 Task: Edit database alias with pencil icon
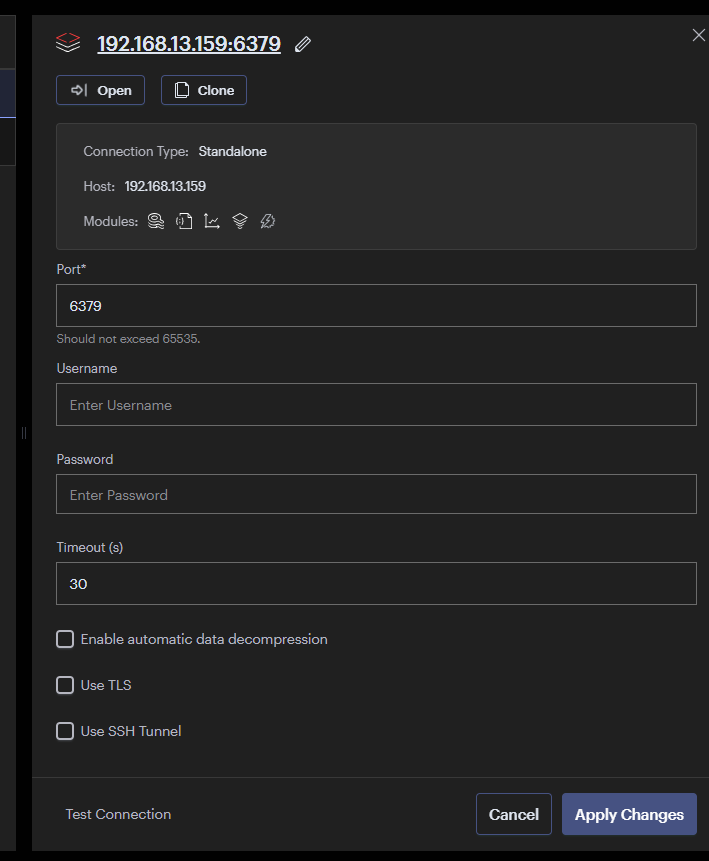coord(303,44)
